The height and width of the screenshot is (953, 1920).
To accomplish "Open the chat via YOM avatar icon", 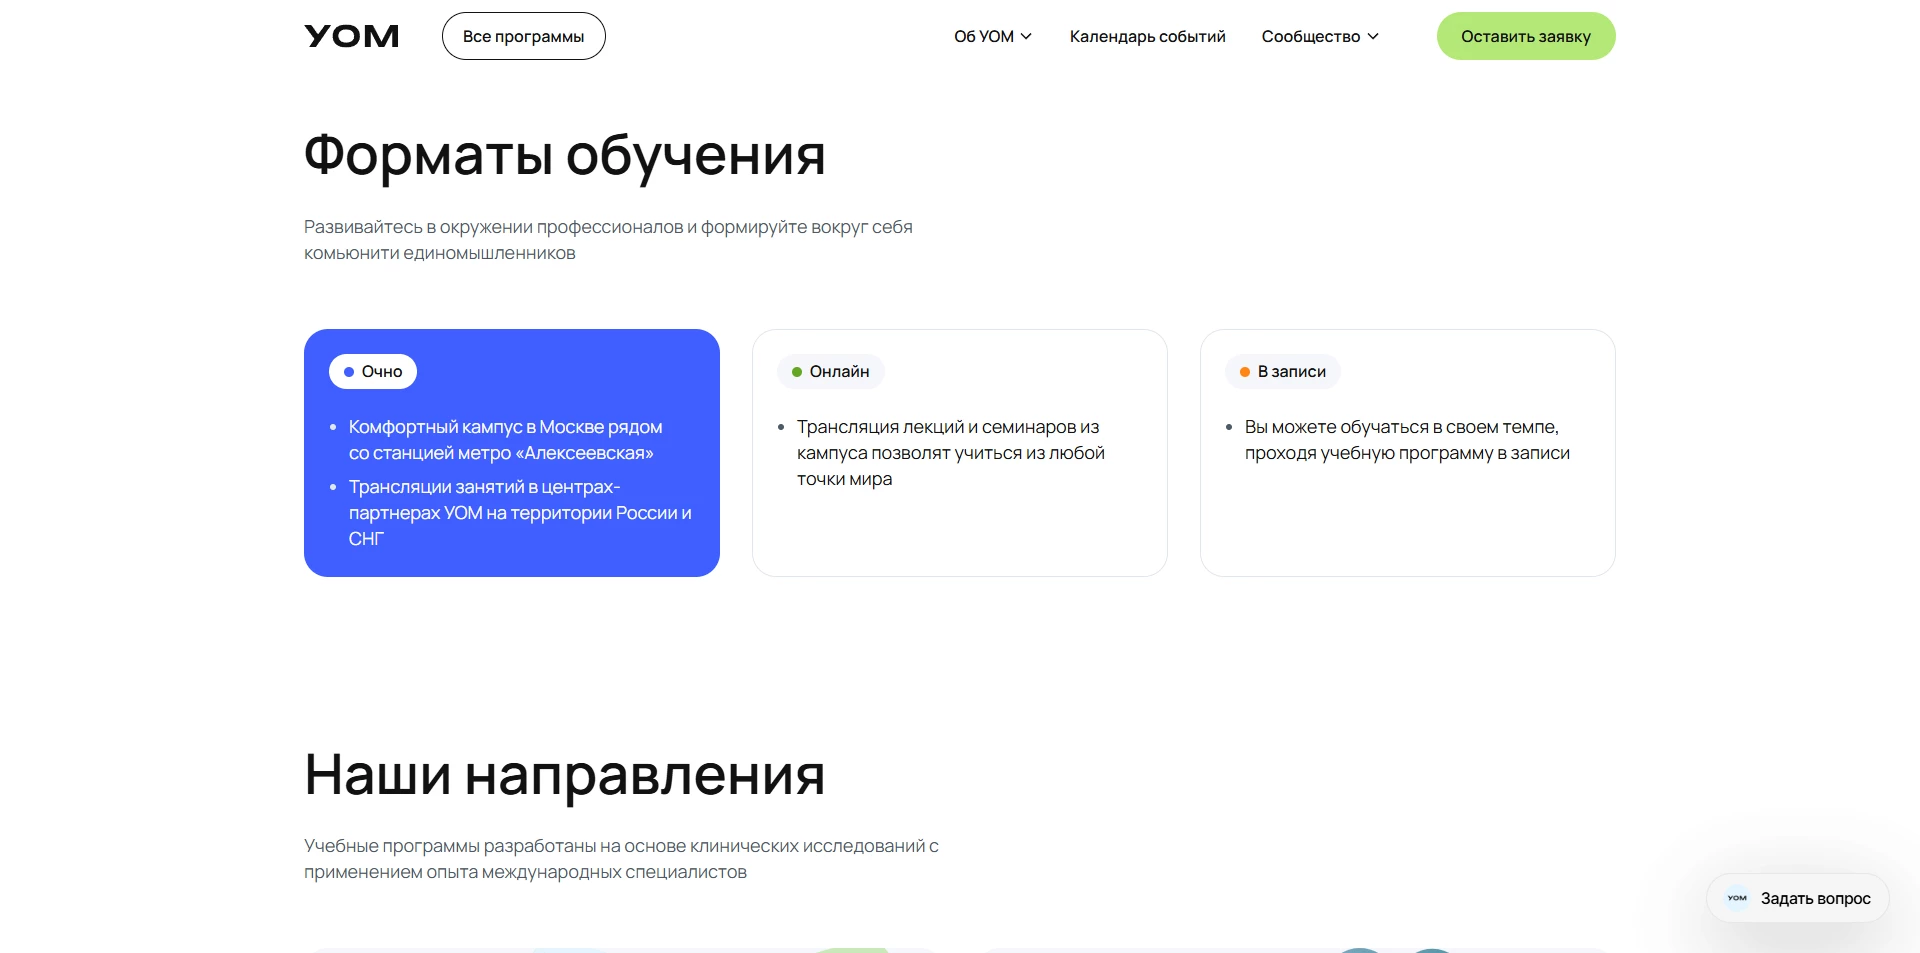I will pyautogui.click(x=1737, y=898).
